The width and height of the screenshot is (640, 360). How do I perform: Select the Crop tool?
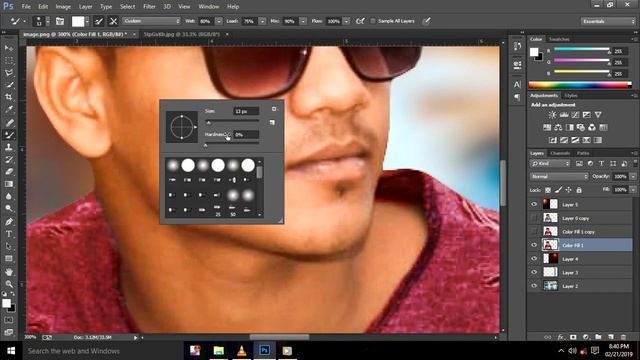click(x=9, y=97)
